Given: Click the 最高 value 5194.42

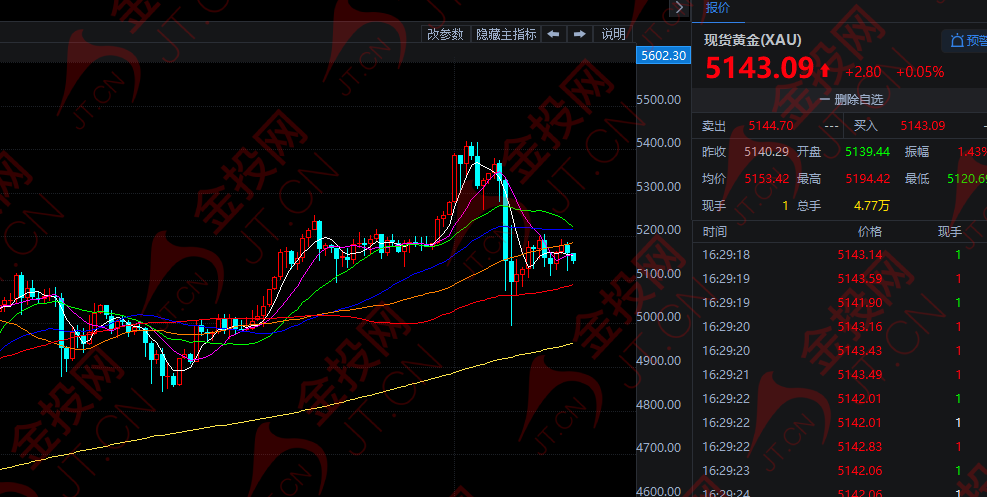Looking at the screenshot, I should click(x=867, y=179).
